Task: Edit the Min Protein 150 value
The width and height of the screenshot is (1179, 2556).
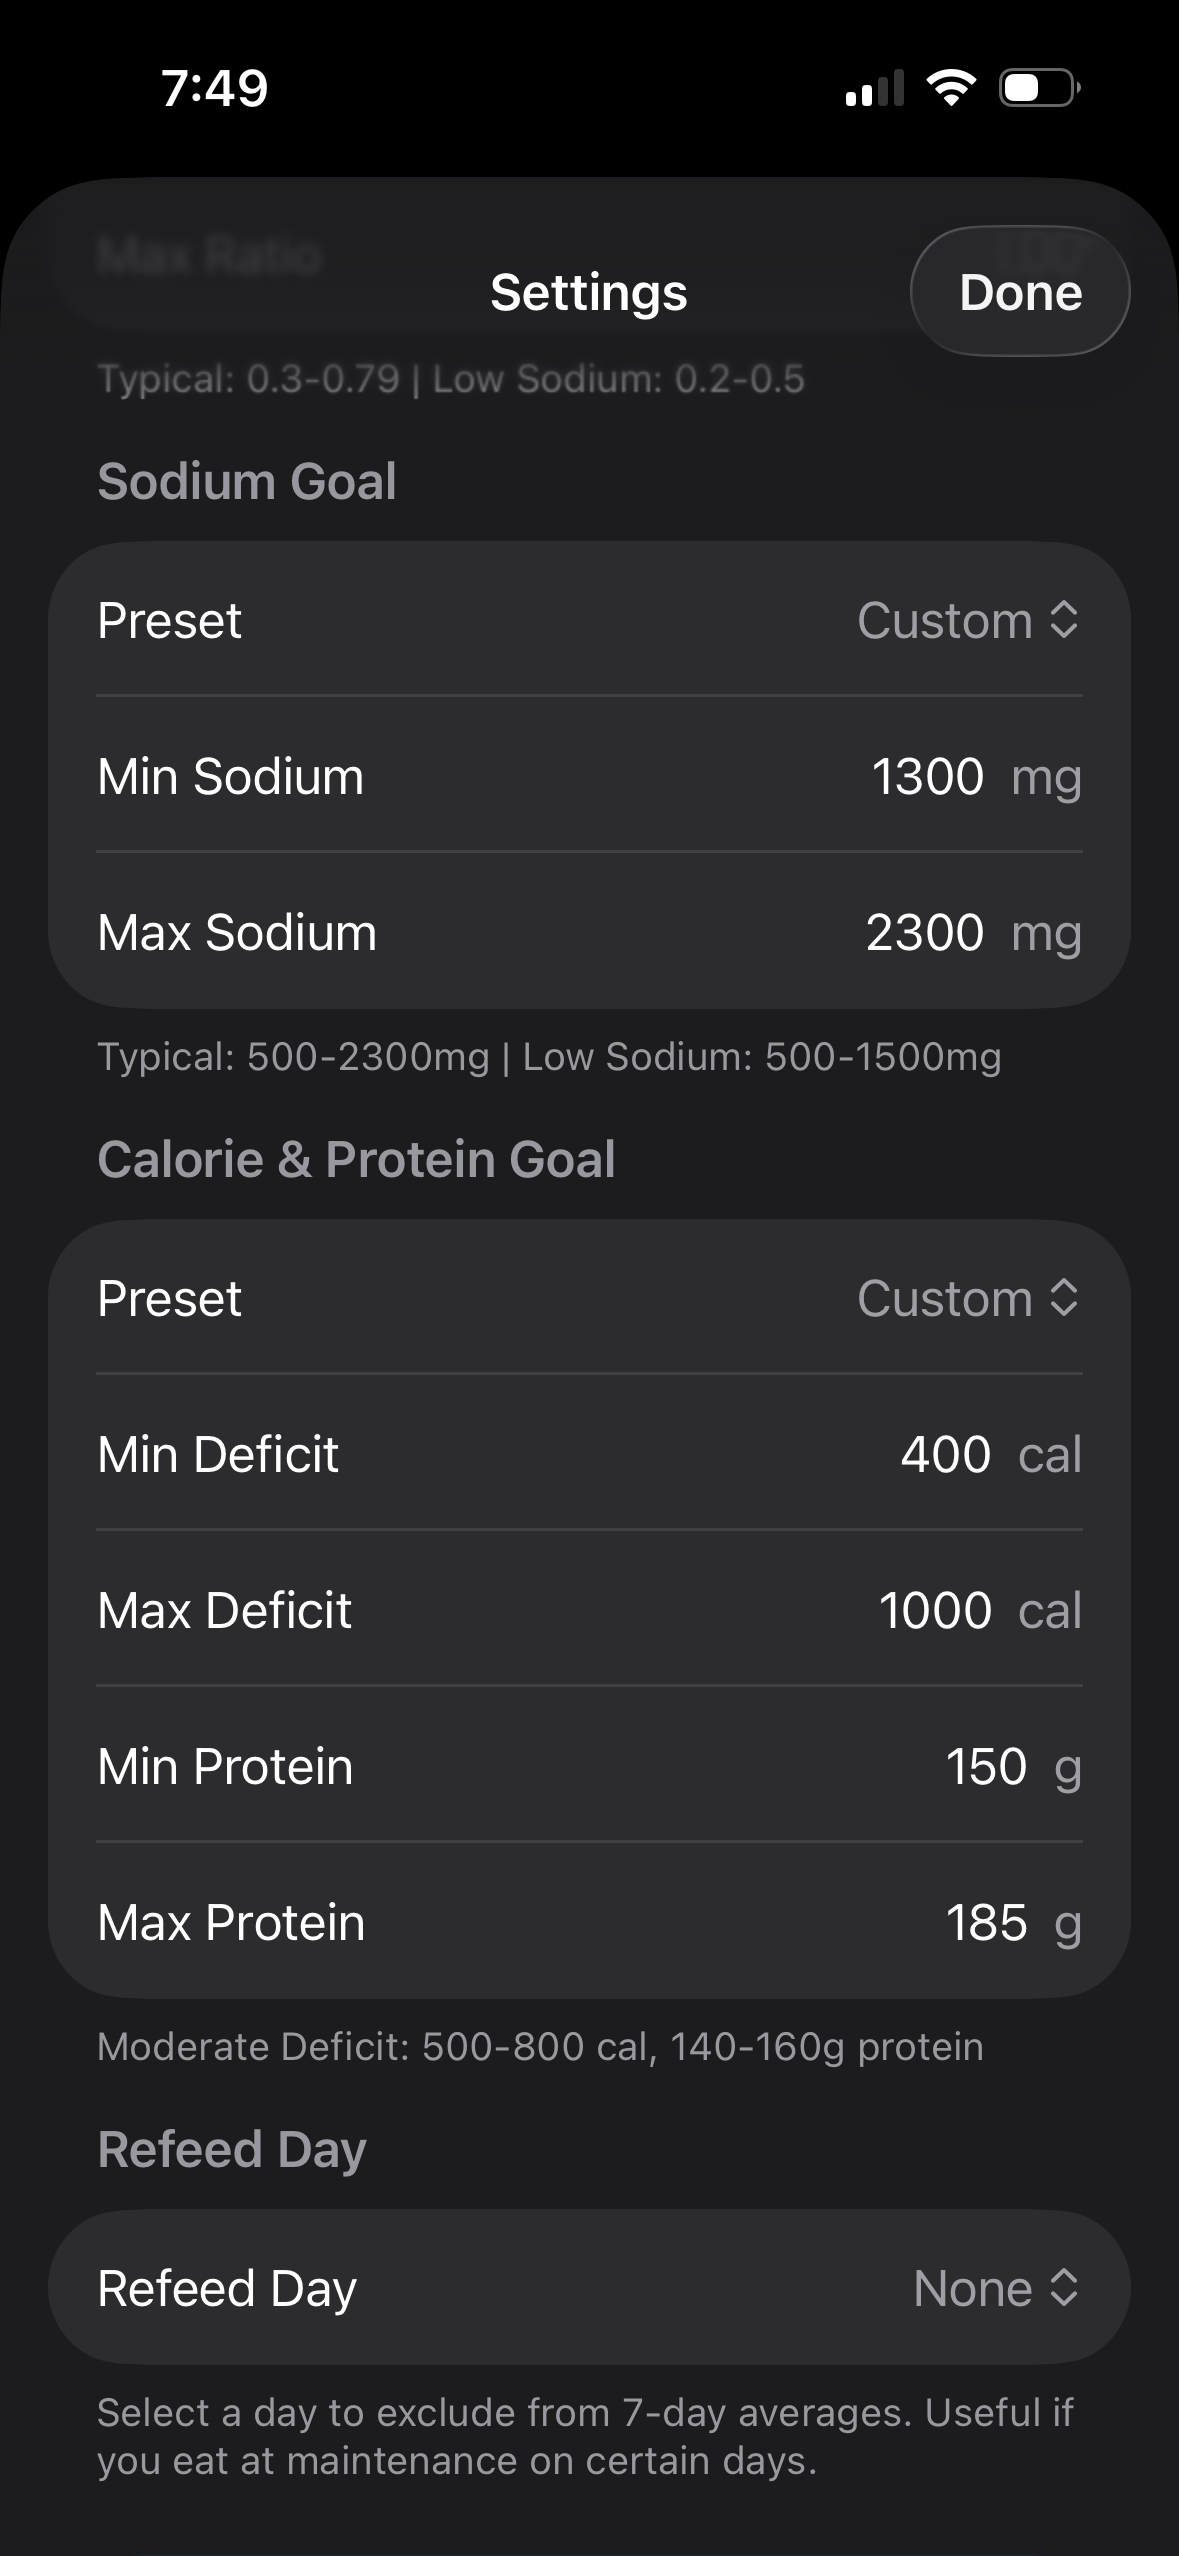Action: pyautogui.click(x=986, y=1766)
